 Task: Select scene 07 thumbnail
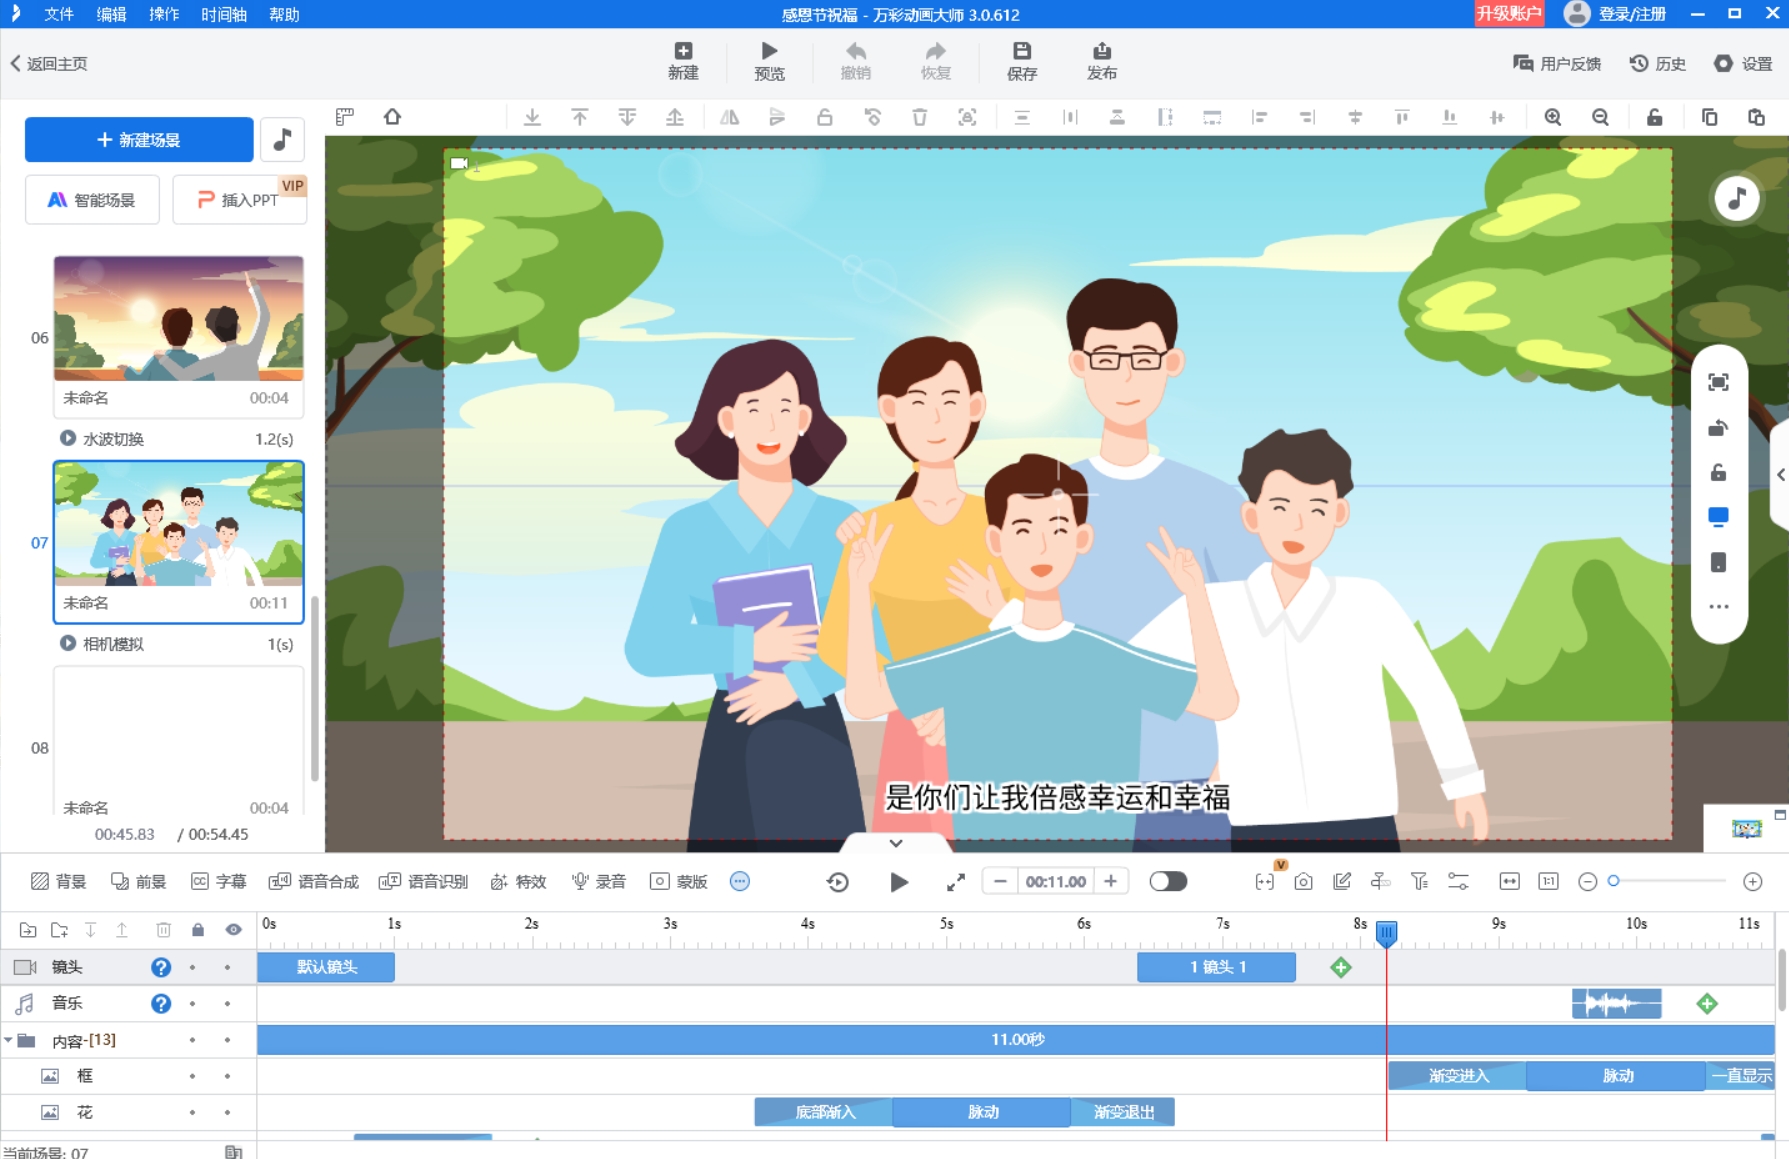pyautogui.click(x=179, y=523)
